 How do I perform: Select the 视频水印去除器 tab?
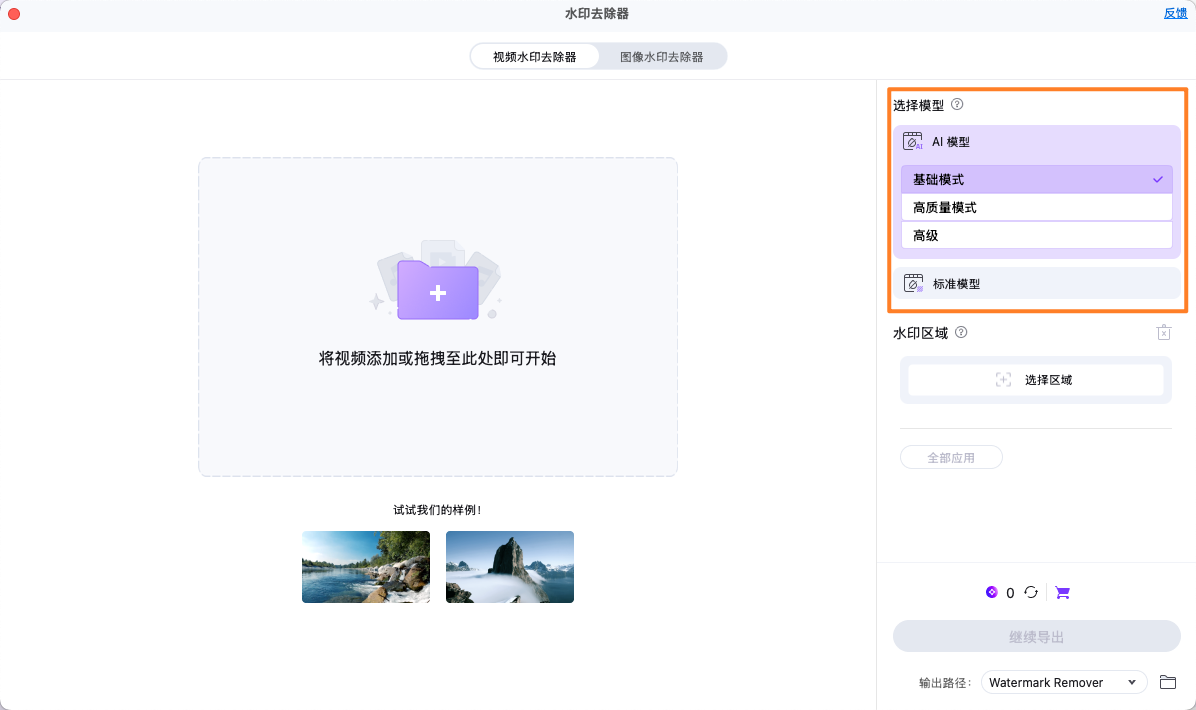(x=536, y=56)
